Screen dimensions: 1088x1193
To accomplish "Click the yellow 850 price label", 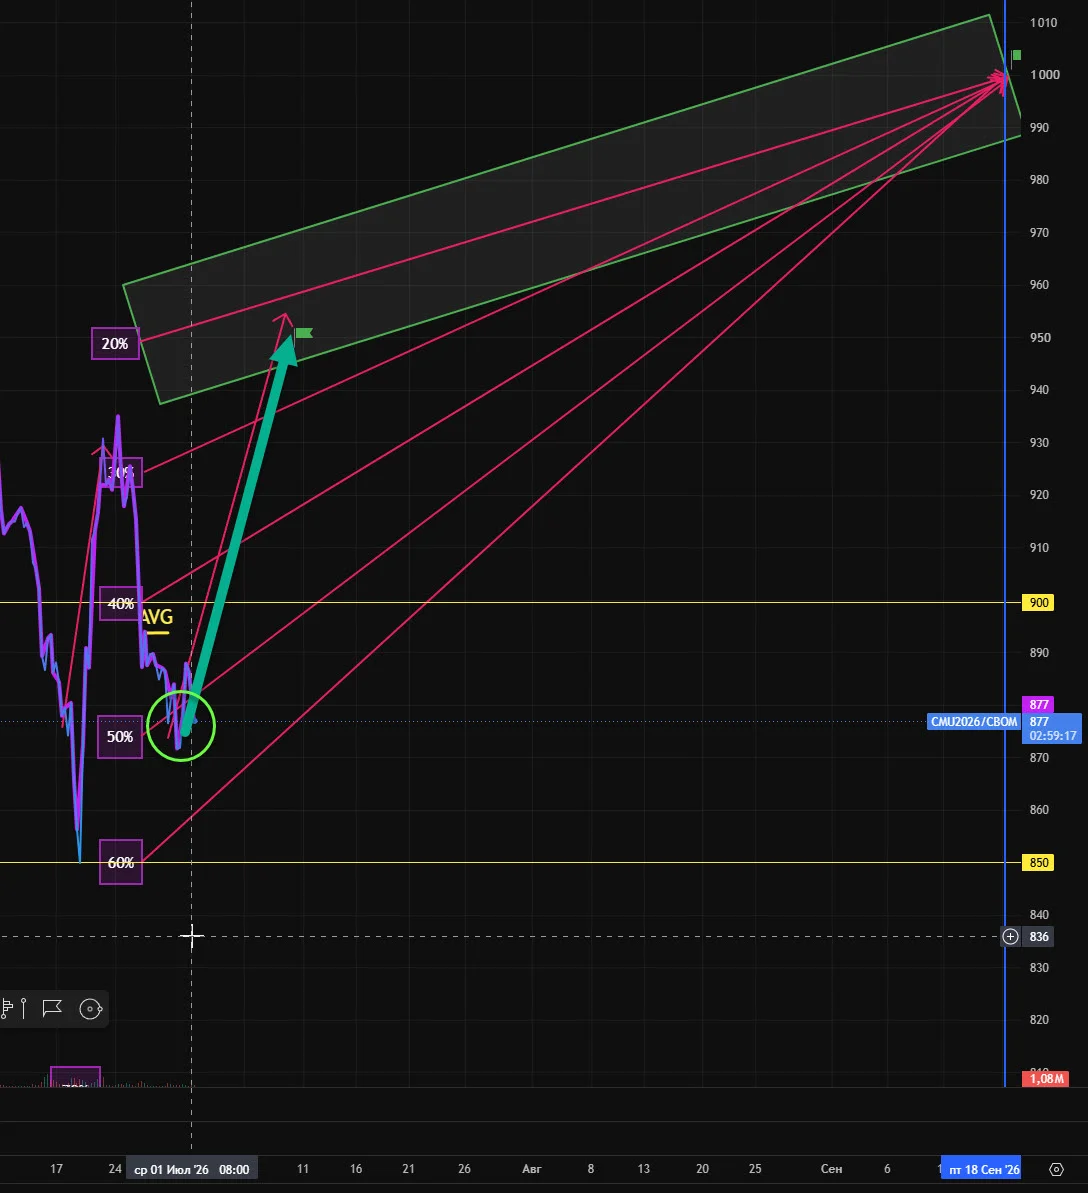I will tap(1039, 863).
